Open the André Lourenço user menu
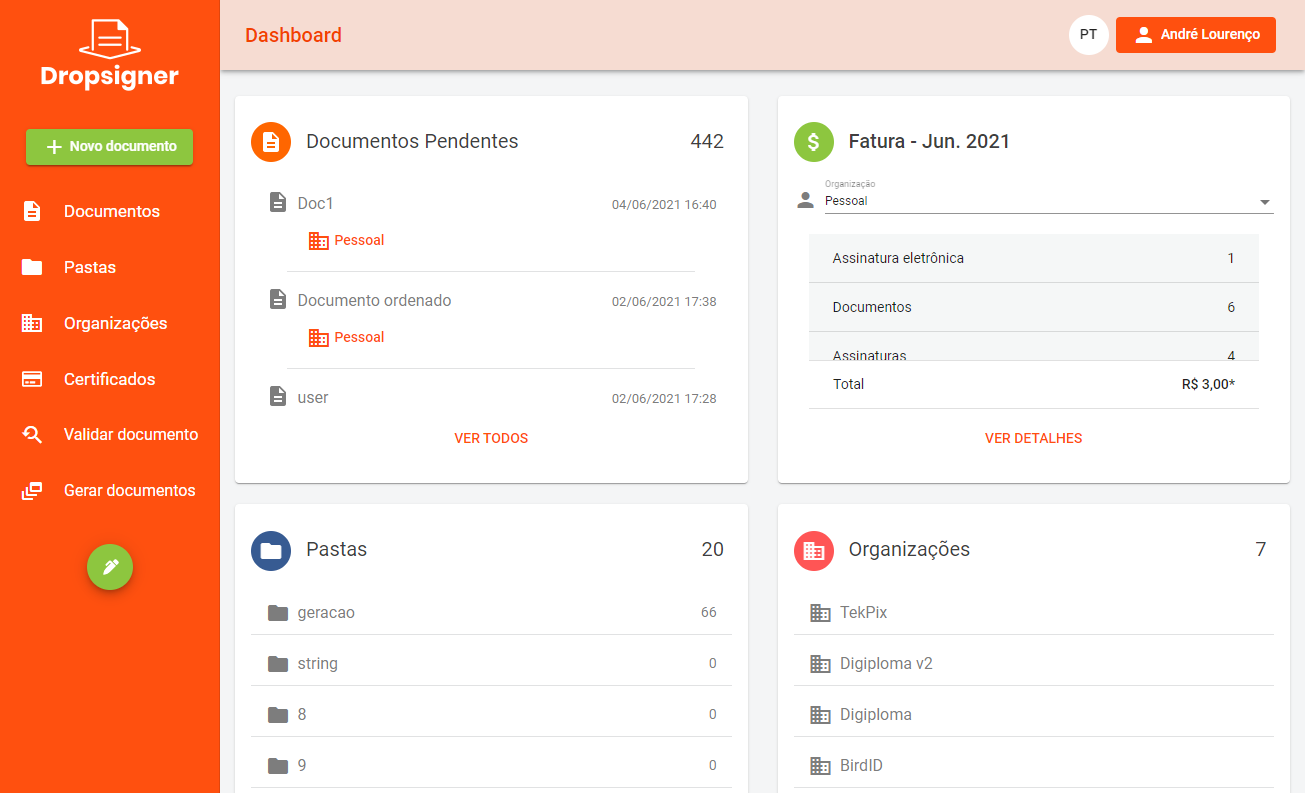1305x793 pixels. tap(1196, 35)
